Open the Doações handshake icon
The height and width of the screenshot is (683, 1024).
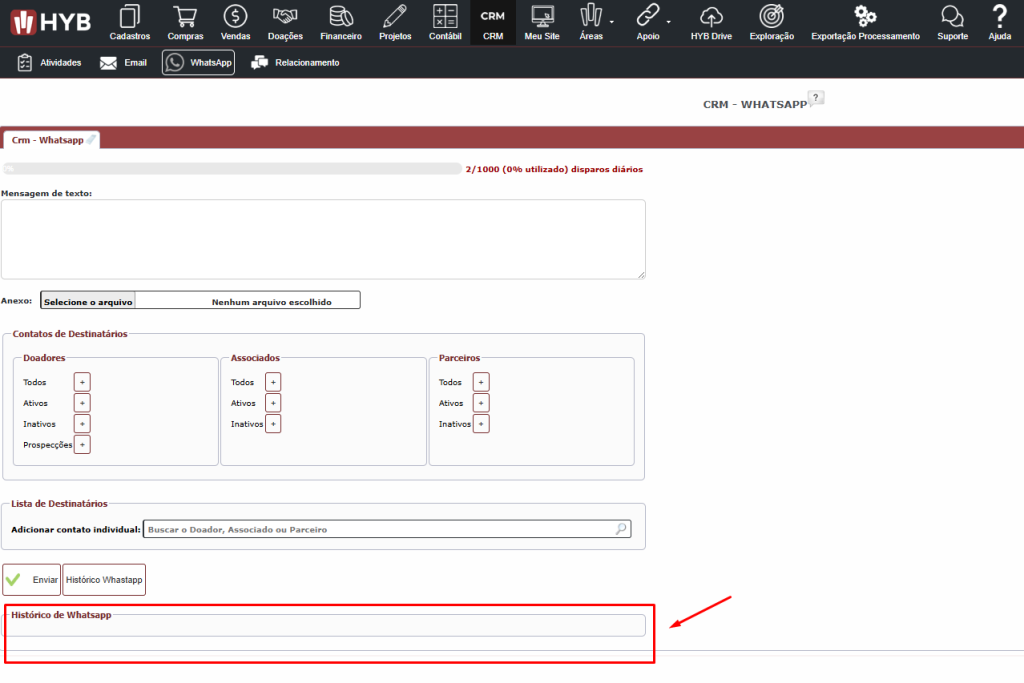pyautogui.click(x=285, y=17)
